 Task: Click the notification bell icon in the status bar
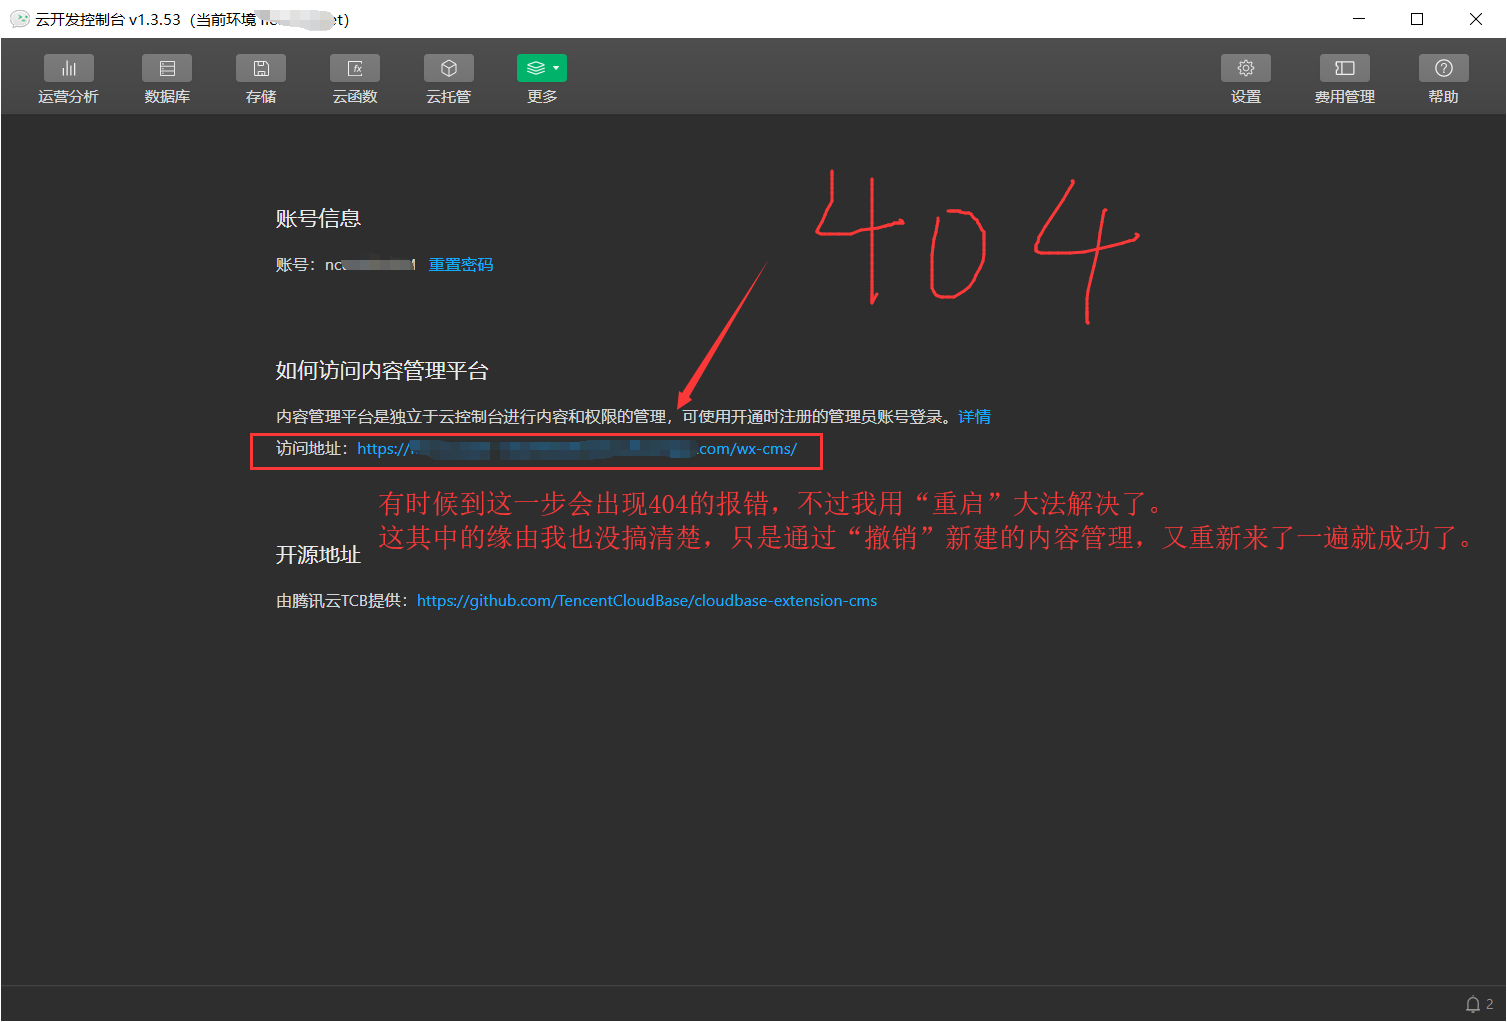1473,1004
